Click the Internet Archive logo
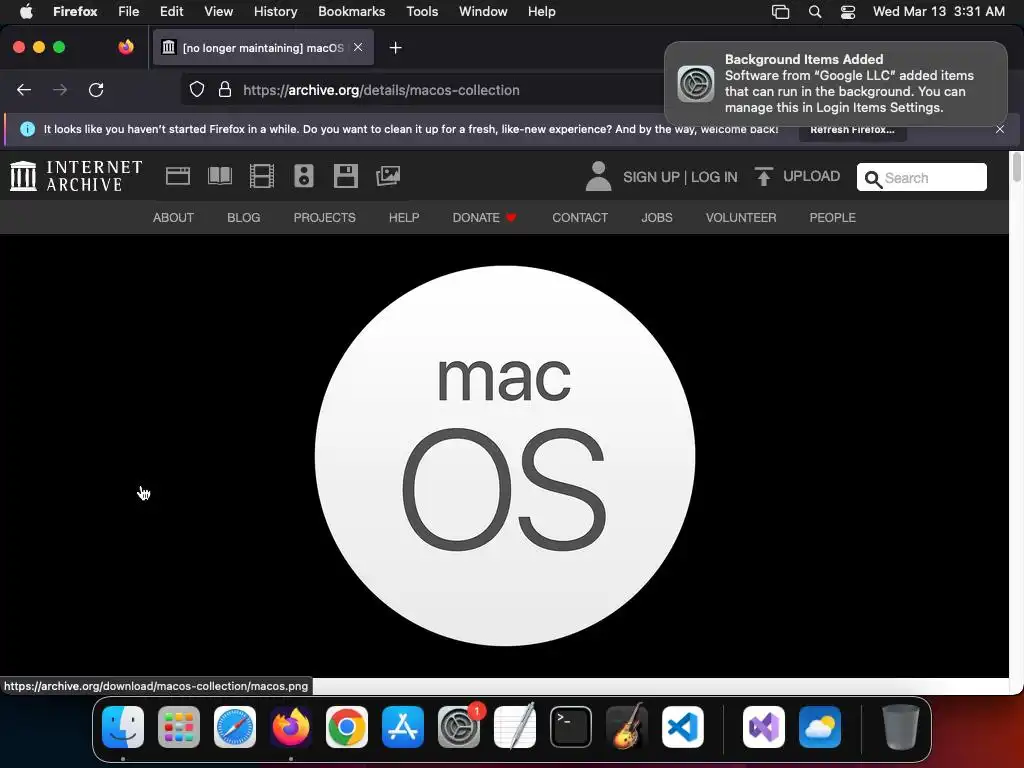The width and height of the screenshot is (1024, 768). [76, 176]
